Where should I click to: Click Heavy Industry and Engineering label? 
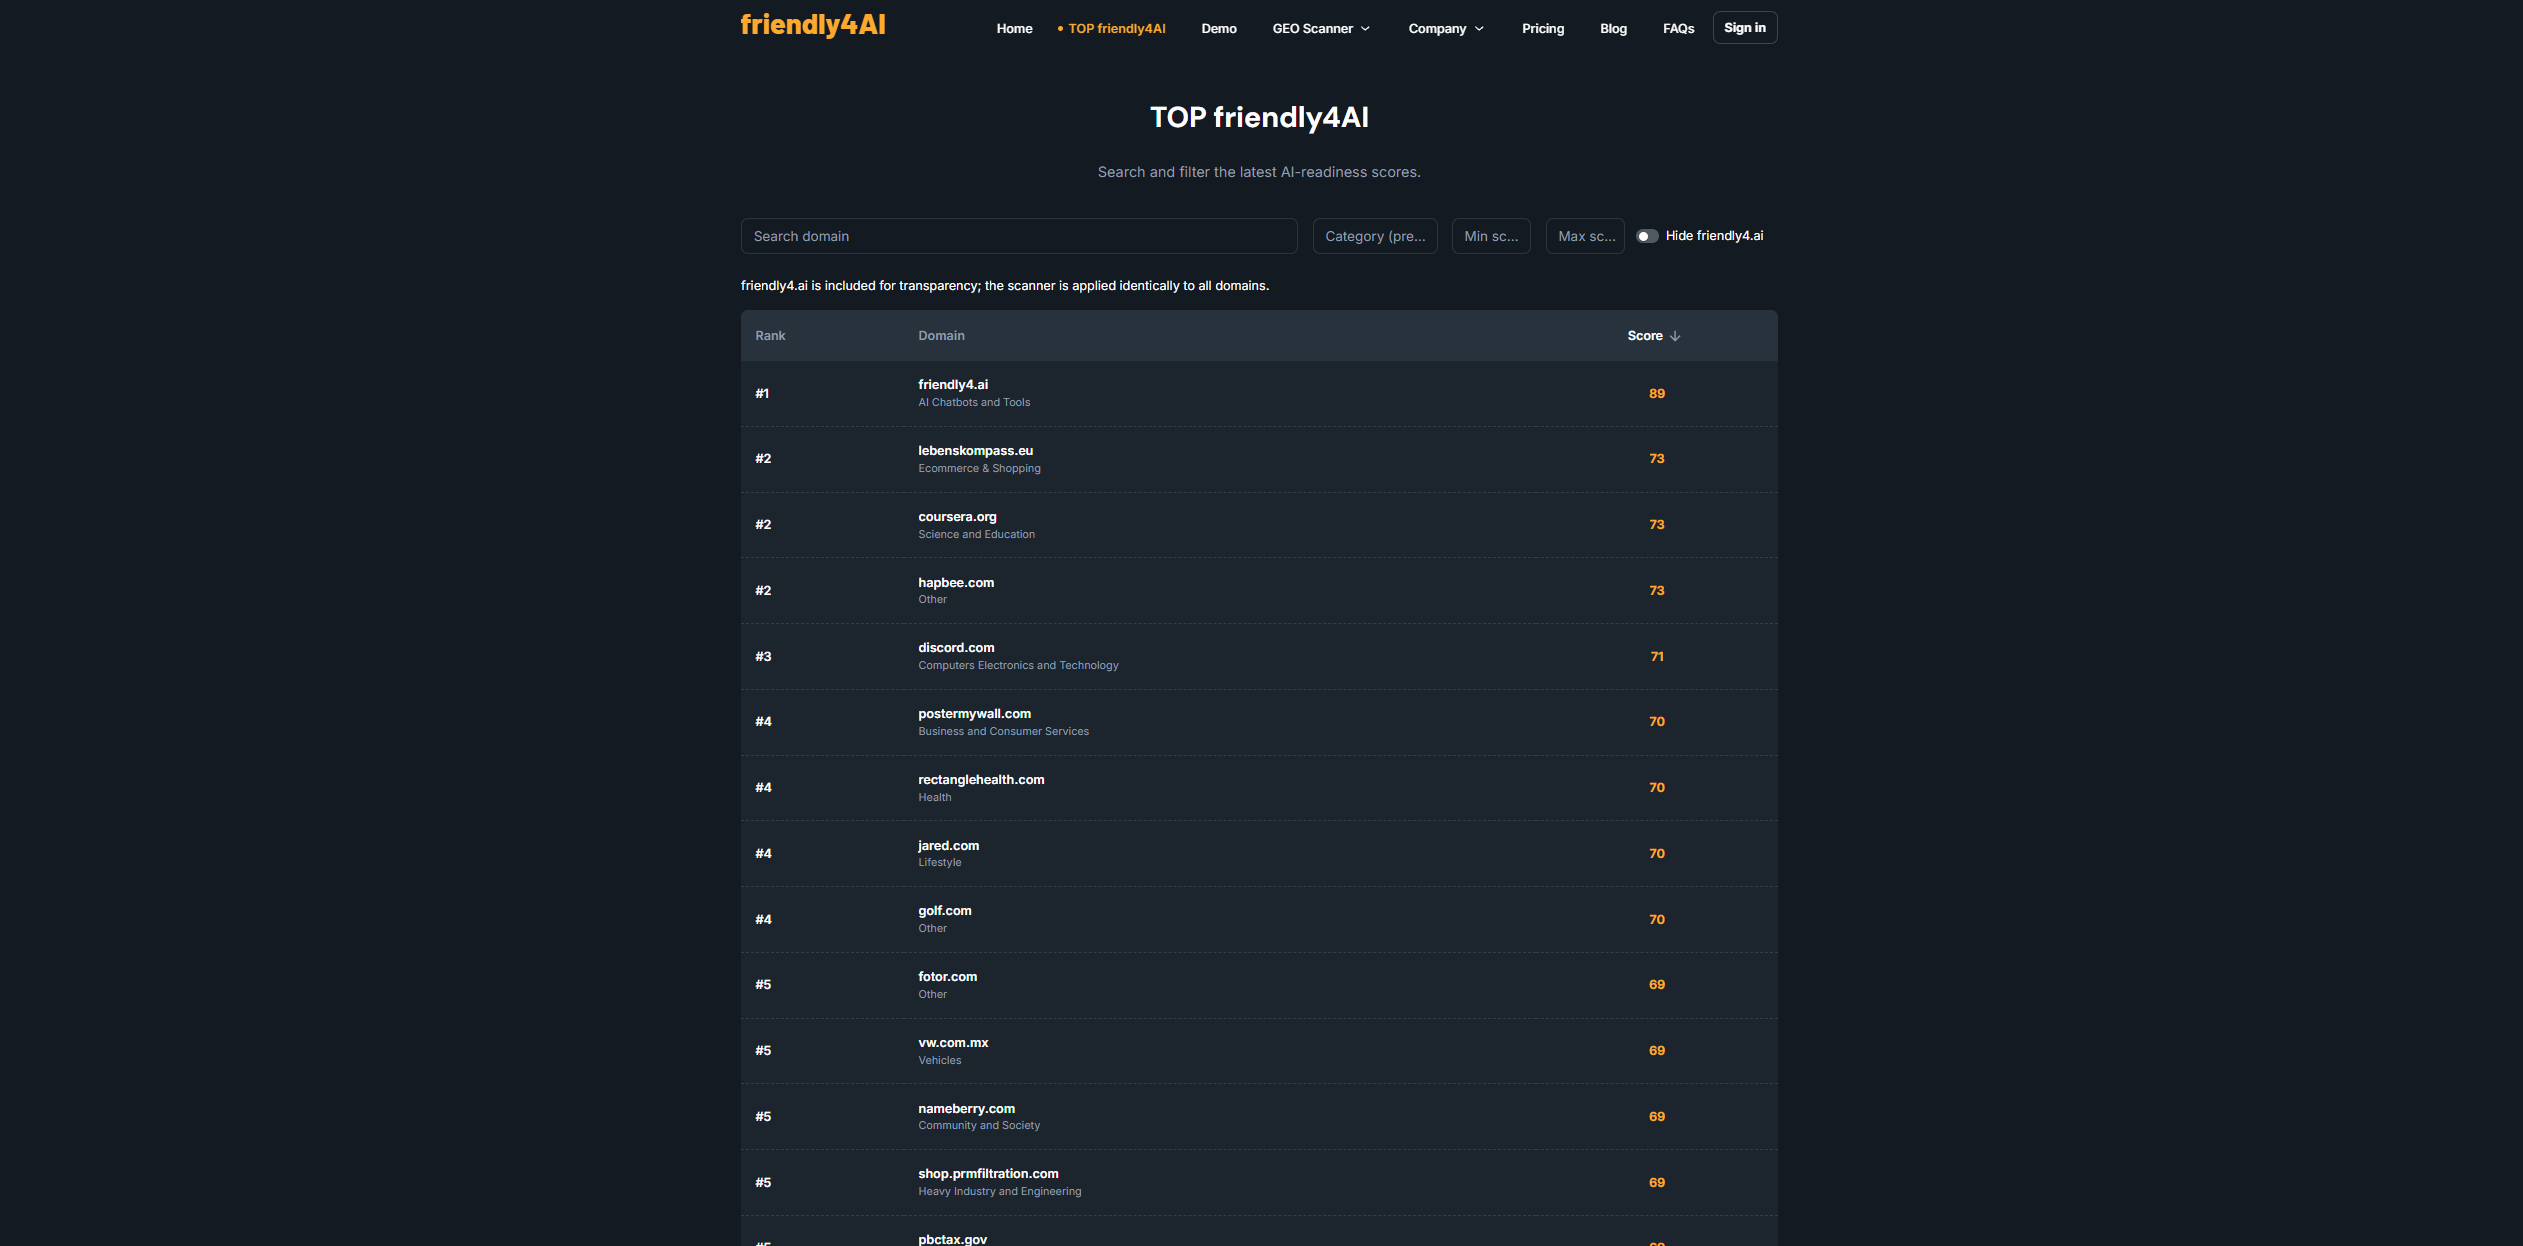tap(999, 1192)
